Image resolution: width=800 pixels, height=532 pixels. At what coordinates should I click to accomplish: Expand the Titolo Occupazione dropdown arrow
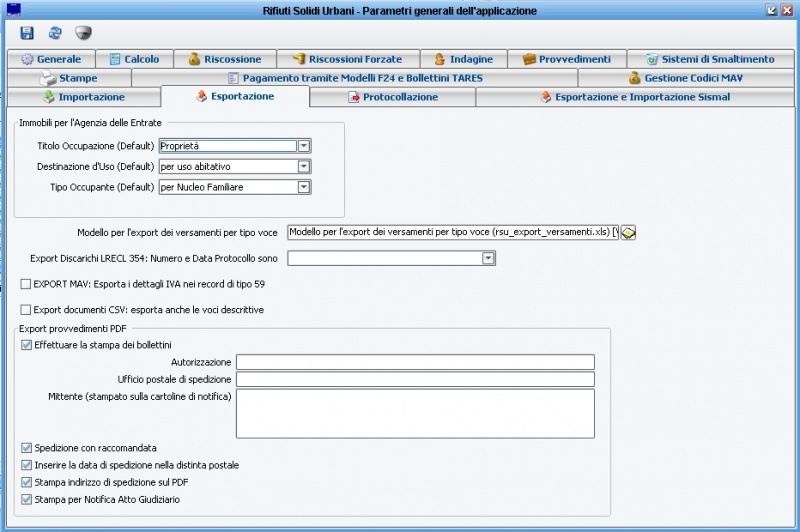click(304, 146)
